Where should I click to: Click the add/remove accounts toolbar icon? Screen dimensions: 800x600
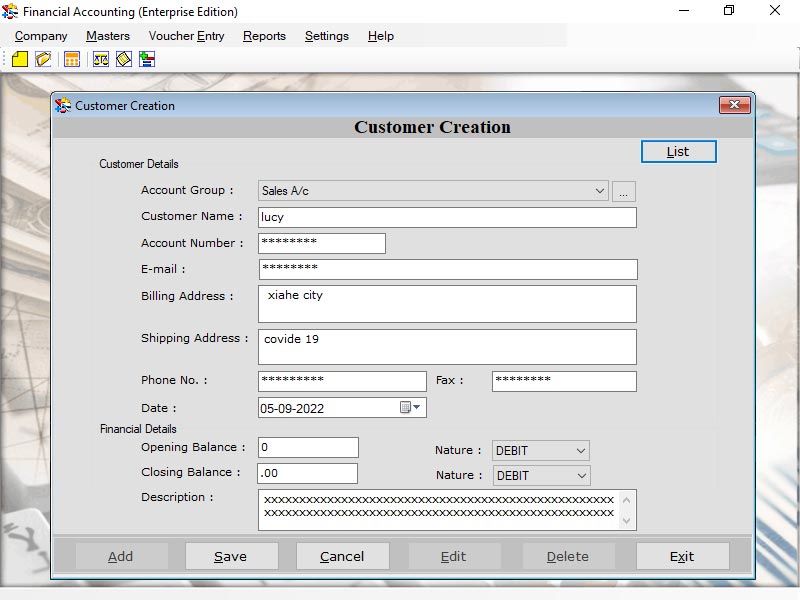pos(146,59)
